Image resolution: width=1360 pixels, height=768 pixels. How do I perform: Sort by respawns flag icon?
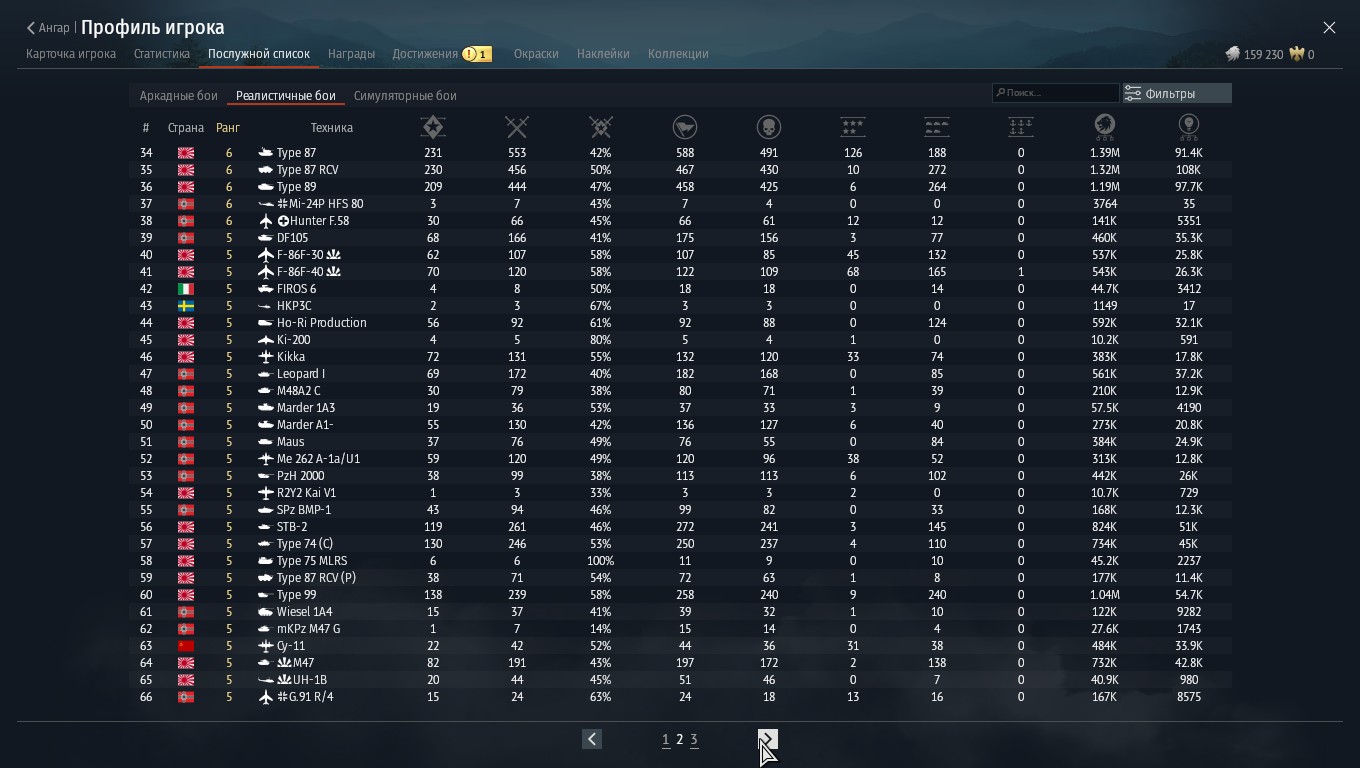(685, 127)
